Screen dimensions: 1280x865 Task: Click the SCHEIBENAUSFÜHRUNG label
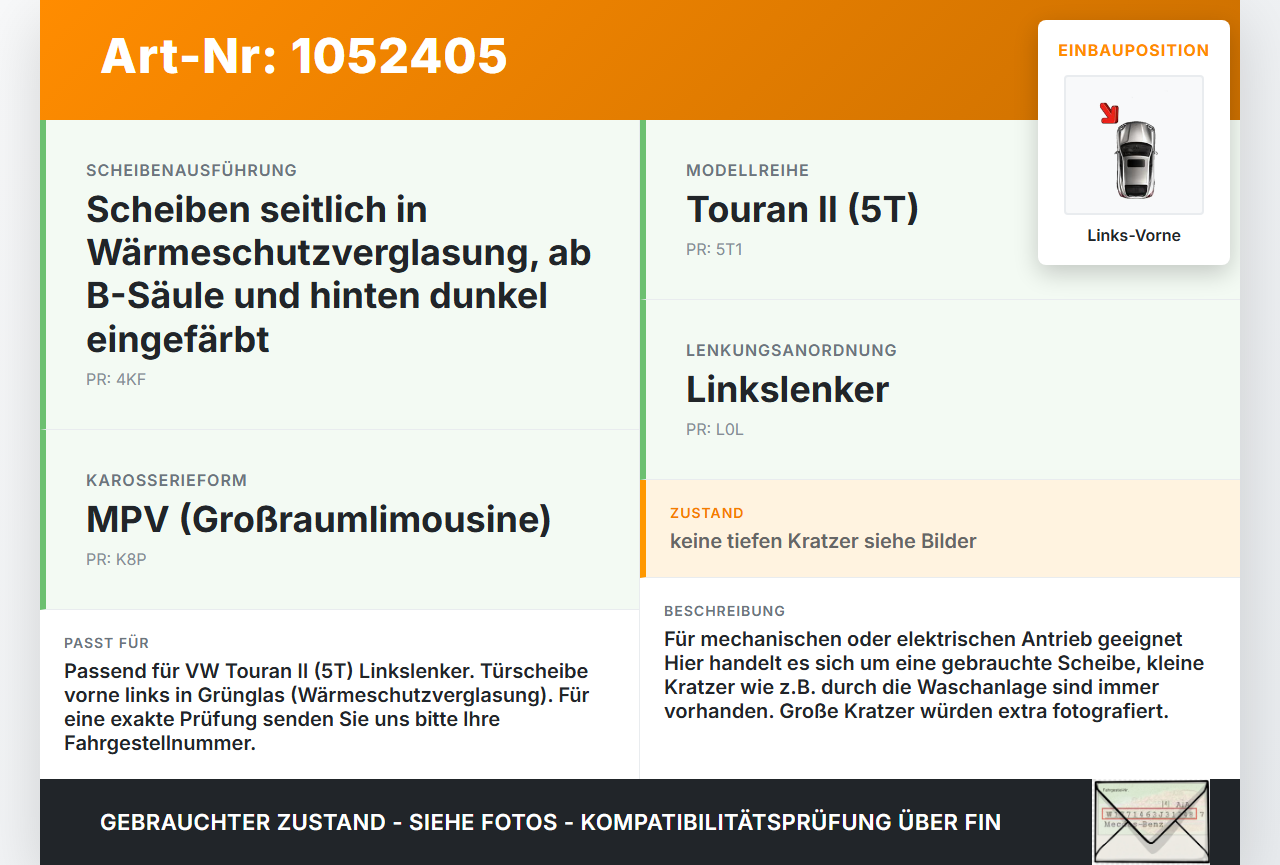192,170
